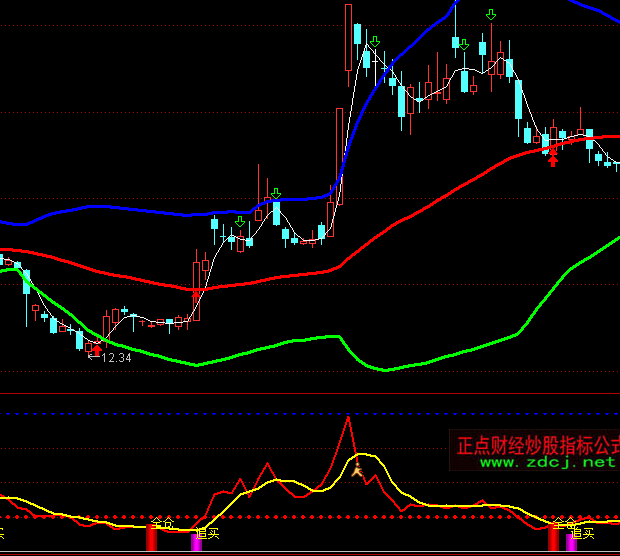Viewport: 620px width, 556px height.
Task: Click the left 追买 label
Action: tap(208, 533)
